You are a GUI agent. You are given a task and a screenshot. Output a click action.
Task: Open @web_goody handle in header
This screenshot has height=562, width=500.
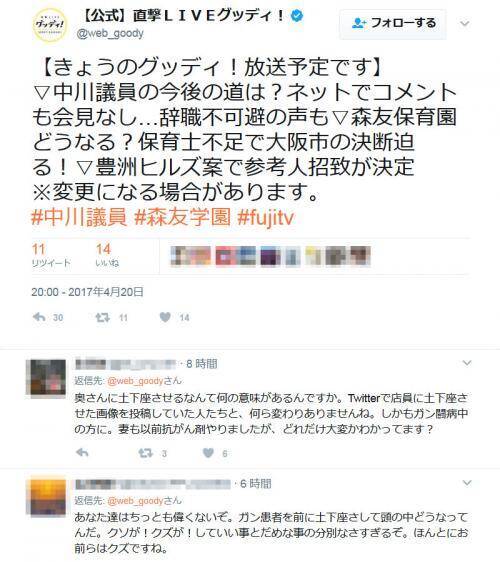[110, 33]
